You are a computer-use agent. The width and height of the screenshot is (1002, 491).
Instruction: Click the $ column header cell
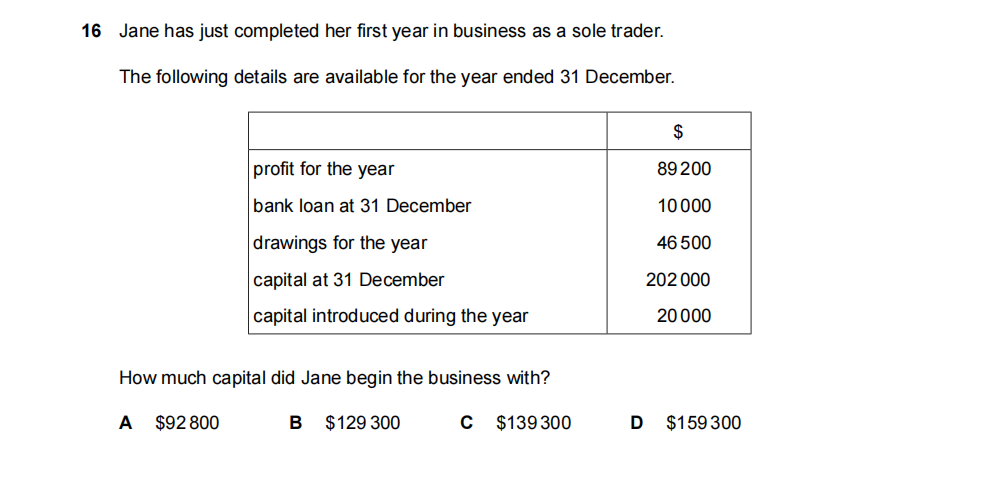pos(678,131)
